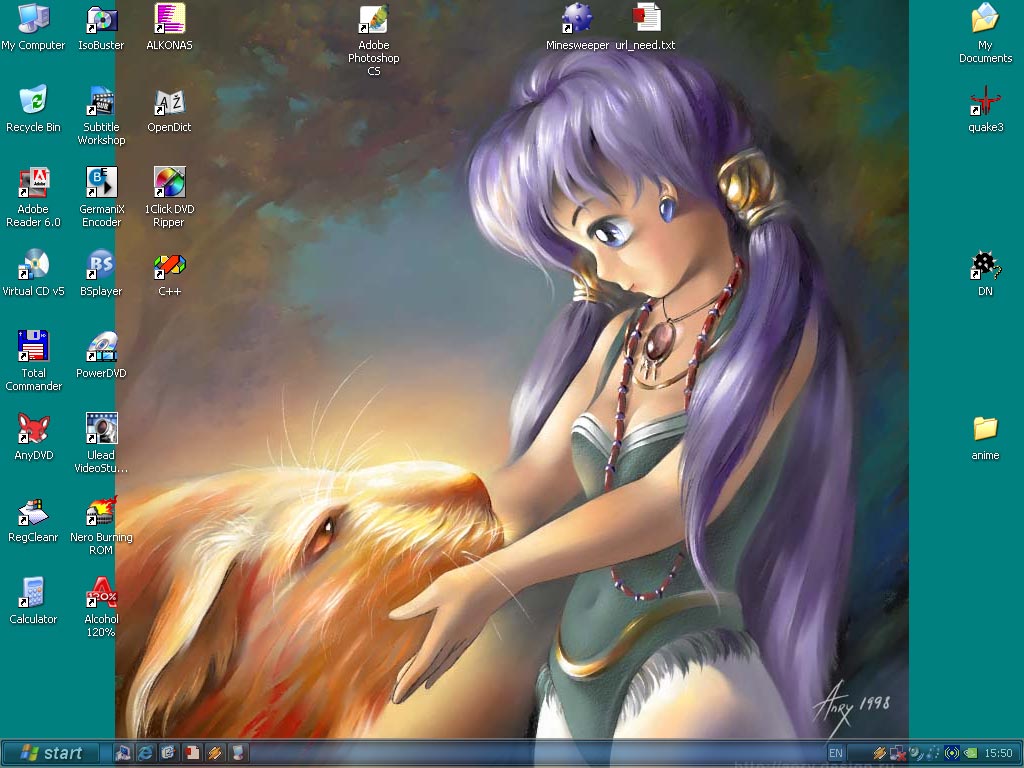
Task: Launch Internet Explorer from Quick Launch
Action: (146, 753)
